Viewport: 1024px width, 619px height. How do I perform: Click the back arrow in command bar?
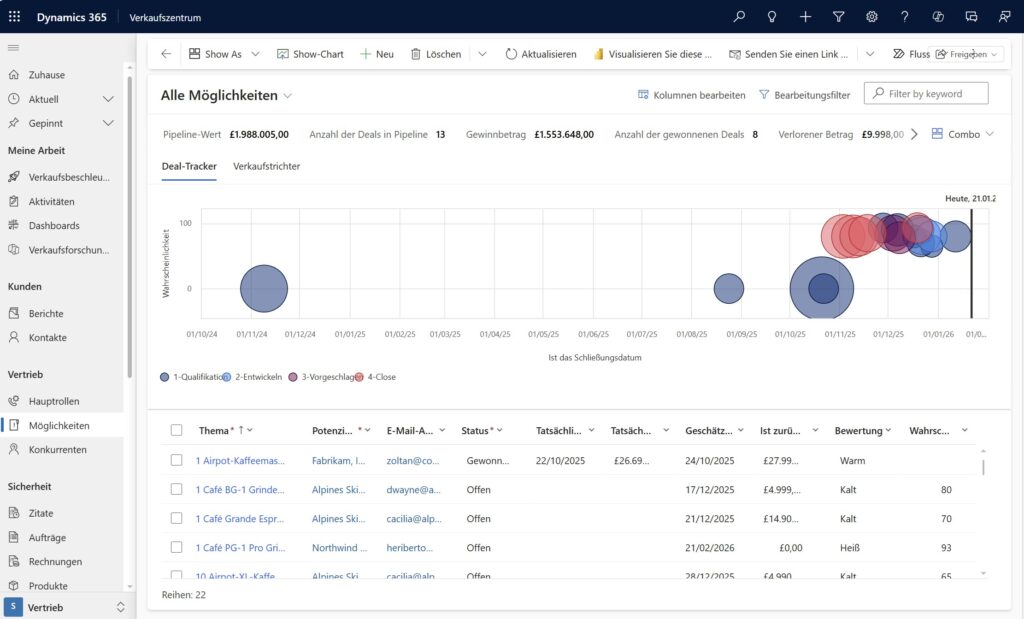tap(166, 54)
